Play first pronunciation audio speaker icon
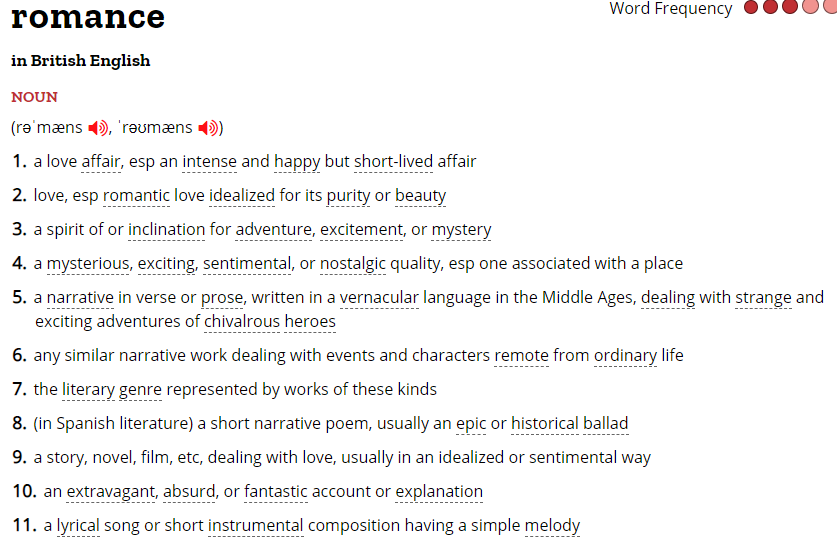This screenshot has height=545, width=837. [97, 128]
